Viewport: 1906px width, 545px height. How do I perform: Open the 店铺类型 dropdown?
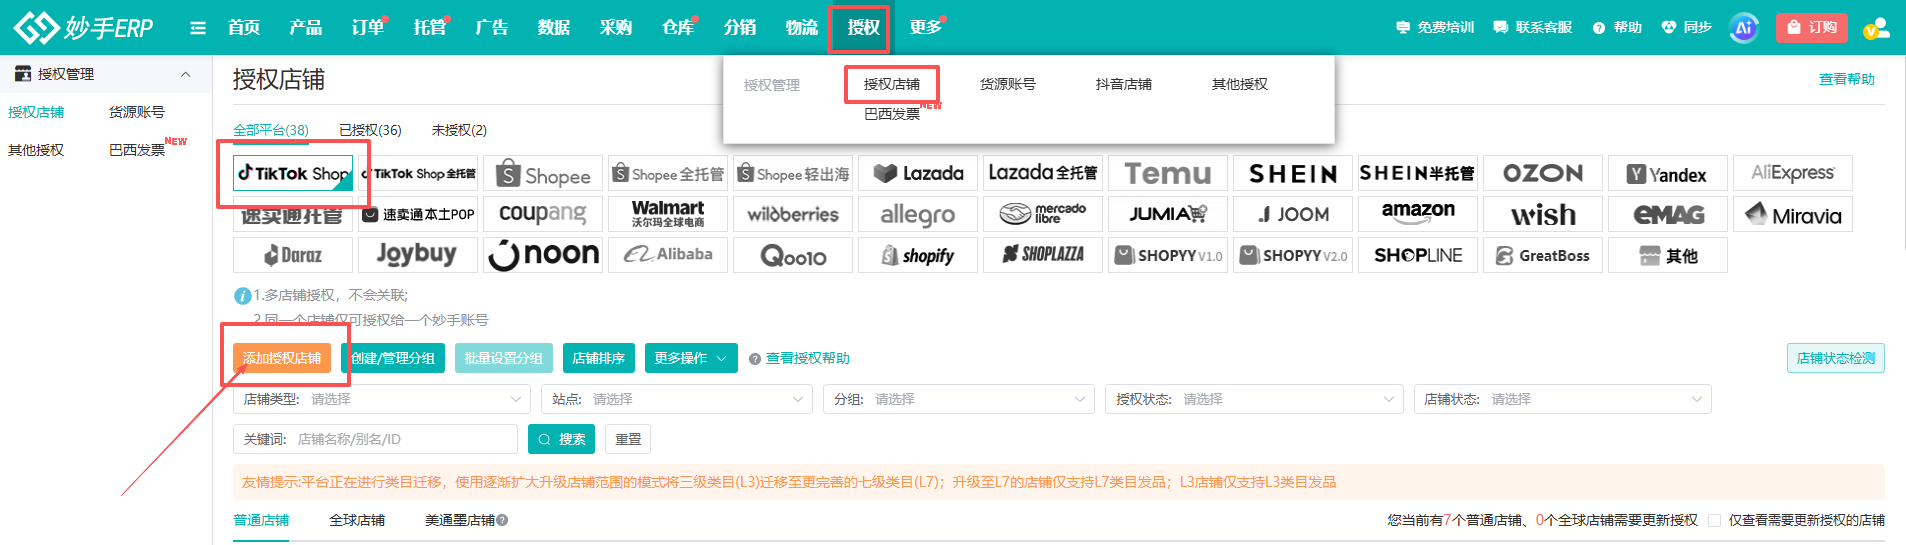pos(382,399)
